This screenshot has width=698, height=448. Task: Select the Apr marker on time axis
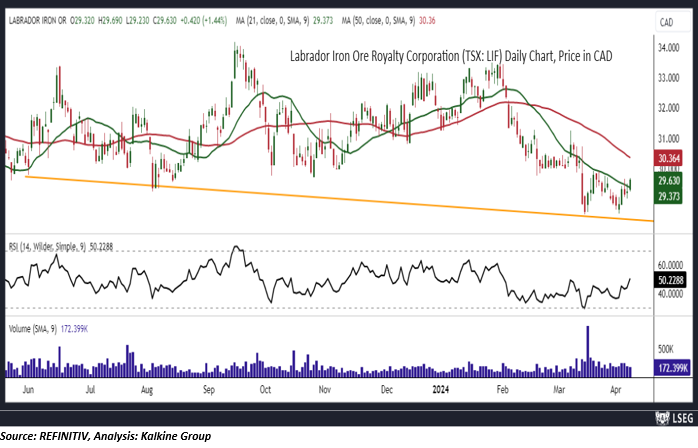(615, 390)
